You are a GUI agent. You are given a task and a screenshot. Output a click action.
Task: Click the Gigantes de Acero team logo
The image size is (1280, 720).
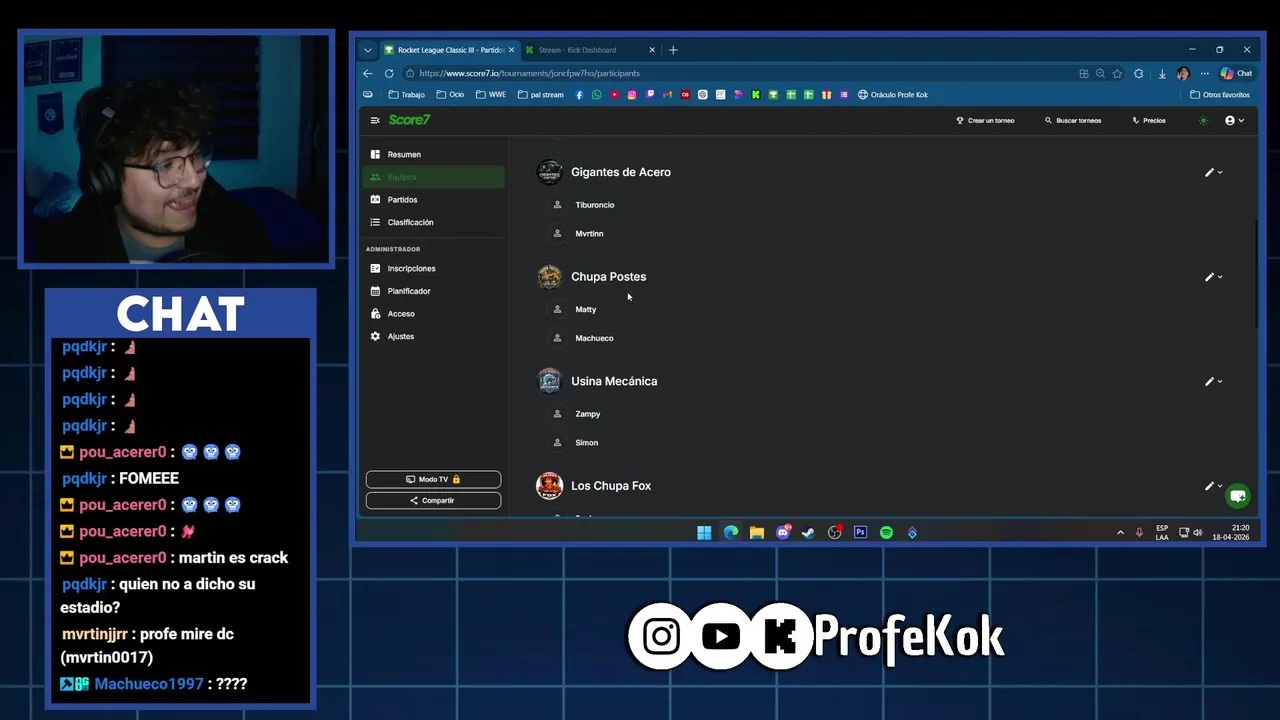click(549, 172)
